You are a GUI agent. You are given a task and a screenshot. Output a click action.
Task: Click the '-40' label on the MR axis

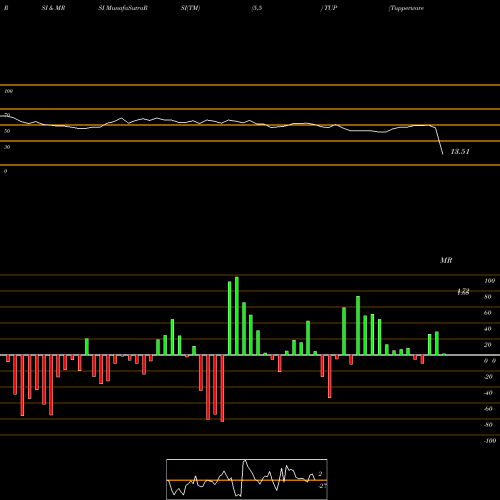click(x=488, y=393)
